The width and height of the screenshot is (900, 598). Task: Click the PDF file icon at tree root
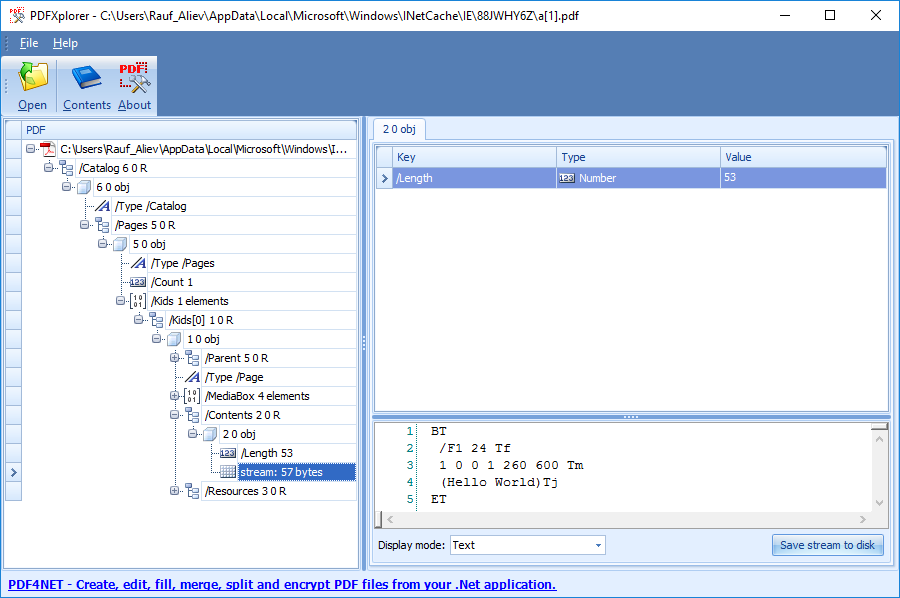point(48,149)
